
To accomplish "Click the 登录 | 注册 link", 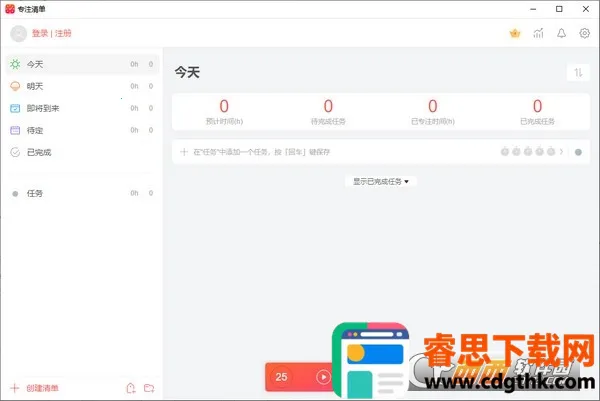I will click(52, 33).
